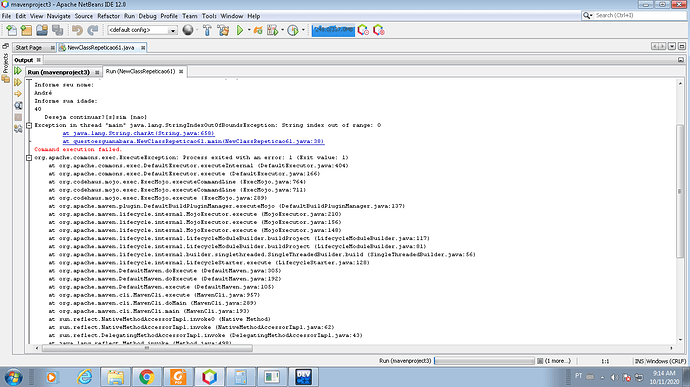Close the Run (NewClassRepeticao61) output tab
Image resolution: width=690 pixels, height=387 pixels.
tap(181, 71)
